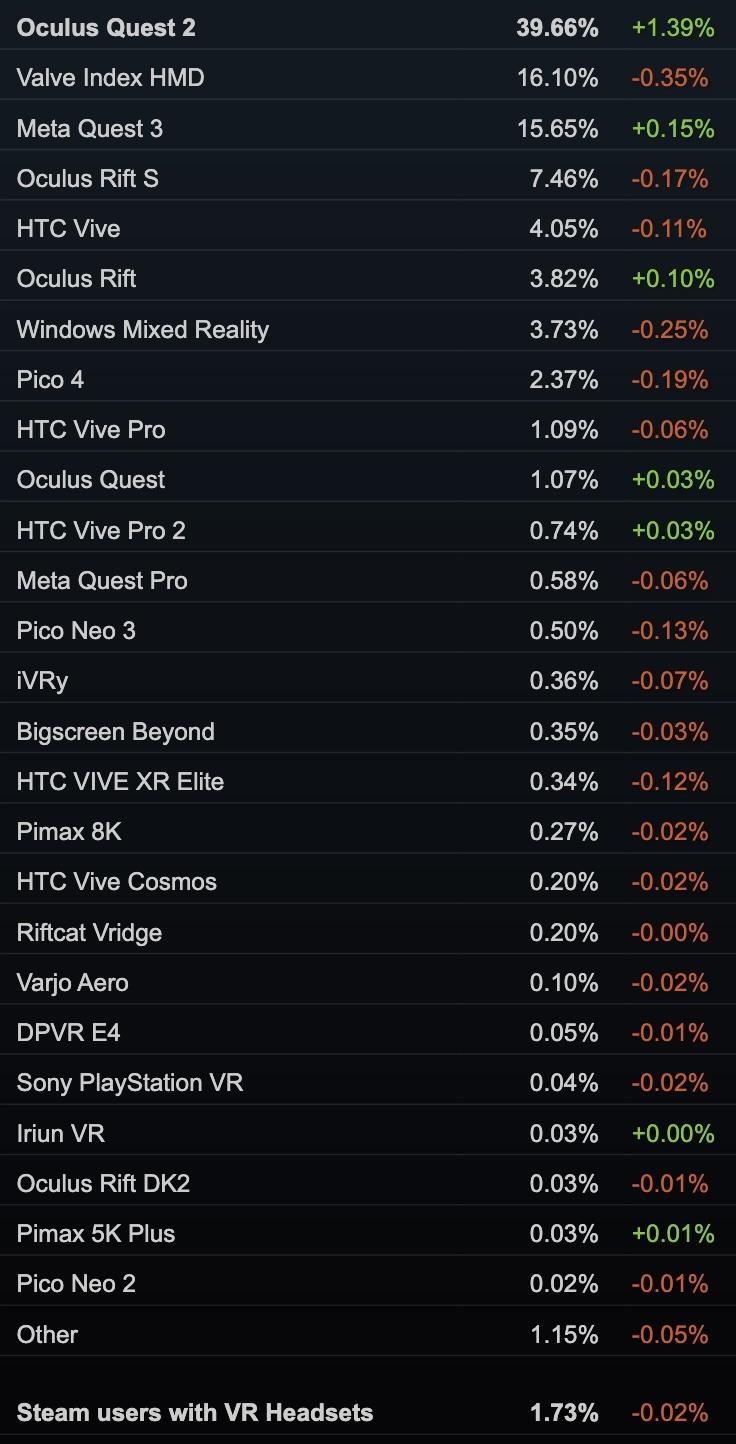Select the Meta Quest Pro entry

[x=102, y=581]
